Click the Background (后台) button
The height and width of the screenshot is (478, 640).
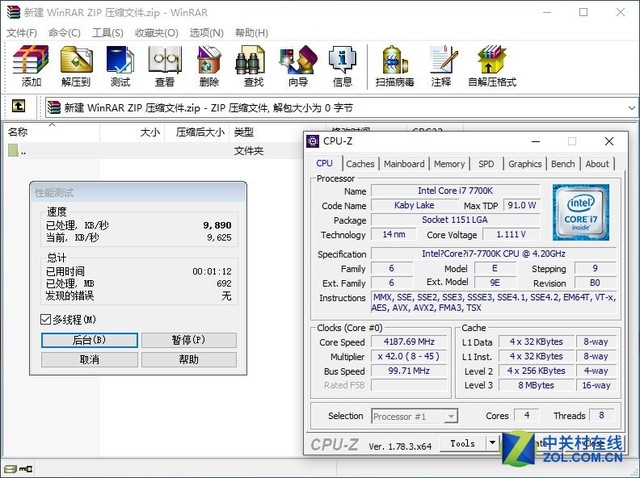tap(89, 340)
